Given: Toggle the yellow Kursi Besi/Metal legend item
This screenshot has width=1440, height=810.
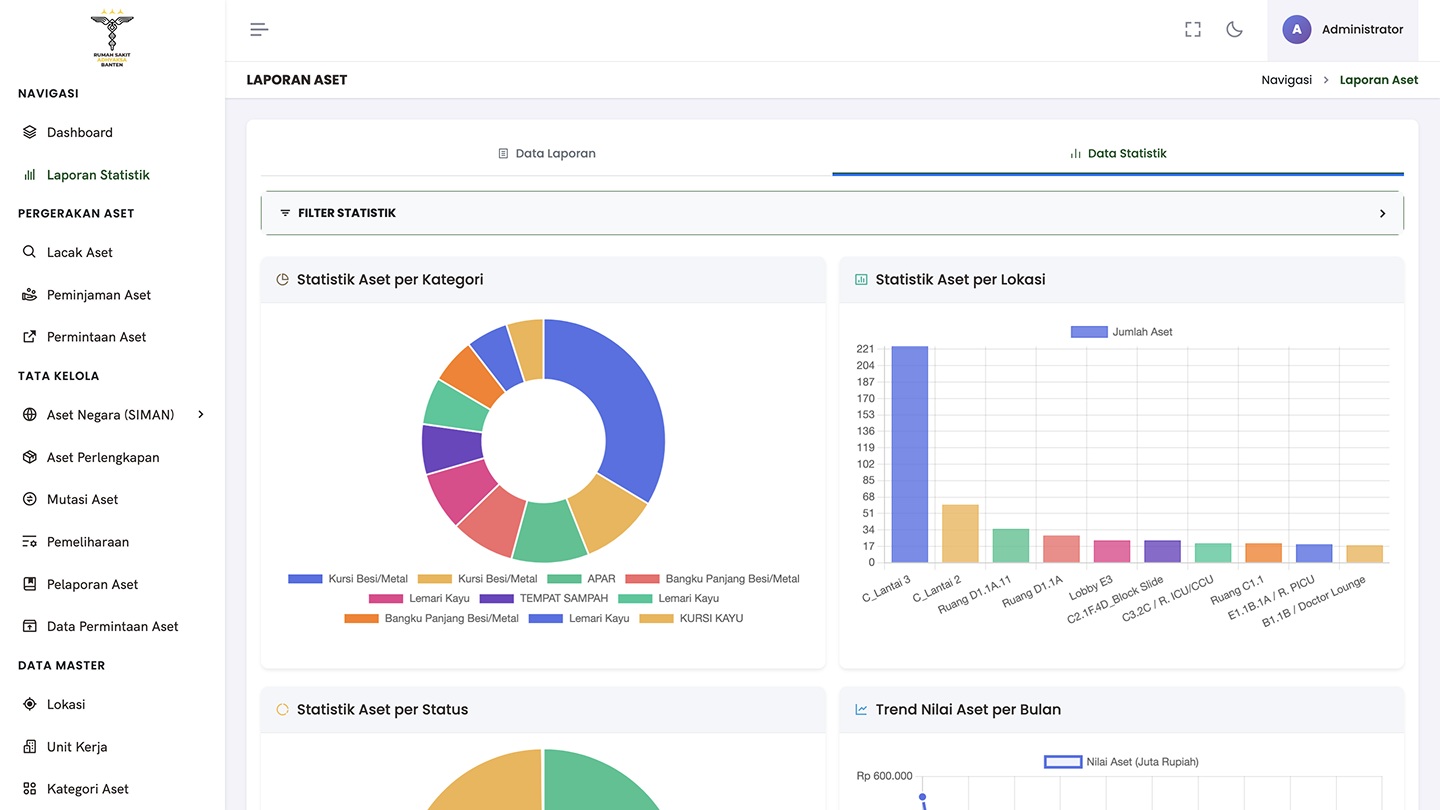Looking at the screenshot, I should [x=477, y=579].
